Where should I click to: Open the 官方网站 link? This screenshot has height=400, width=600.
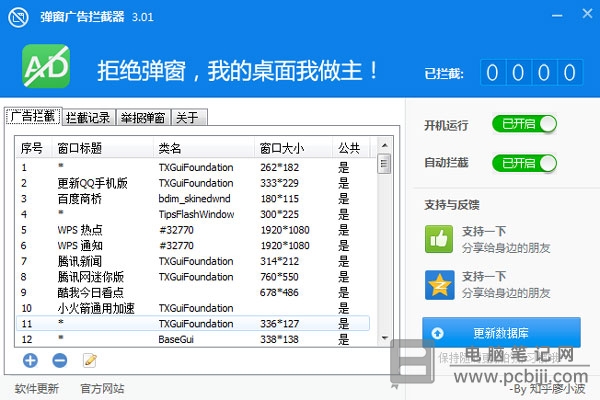[102, 389]
